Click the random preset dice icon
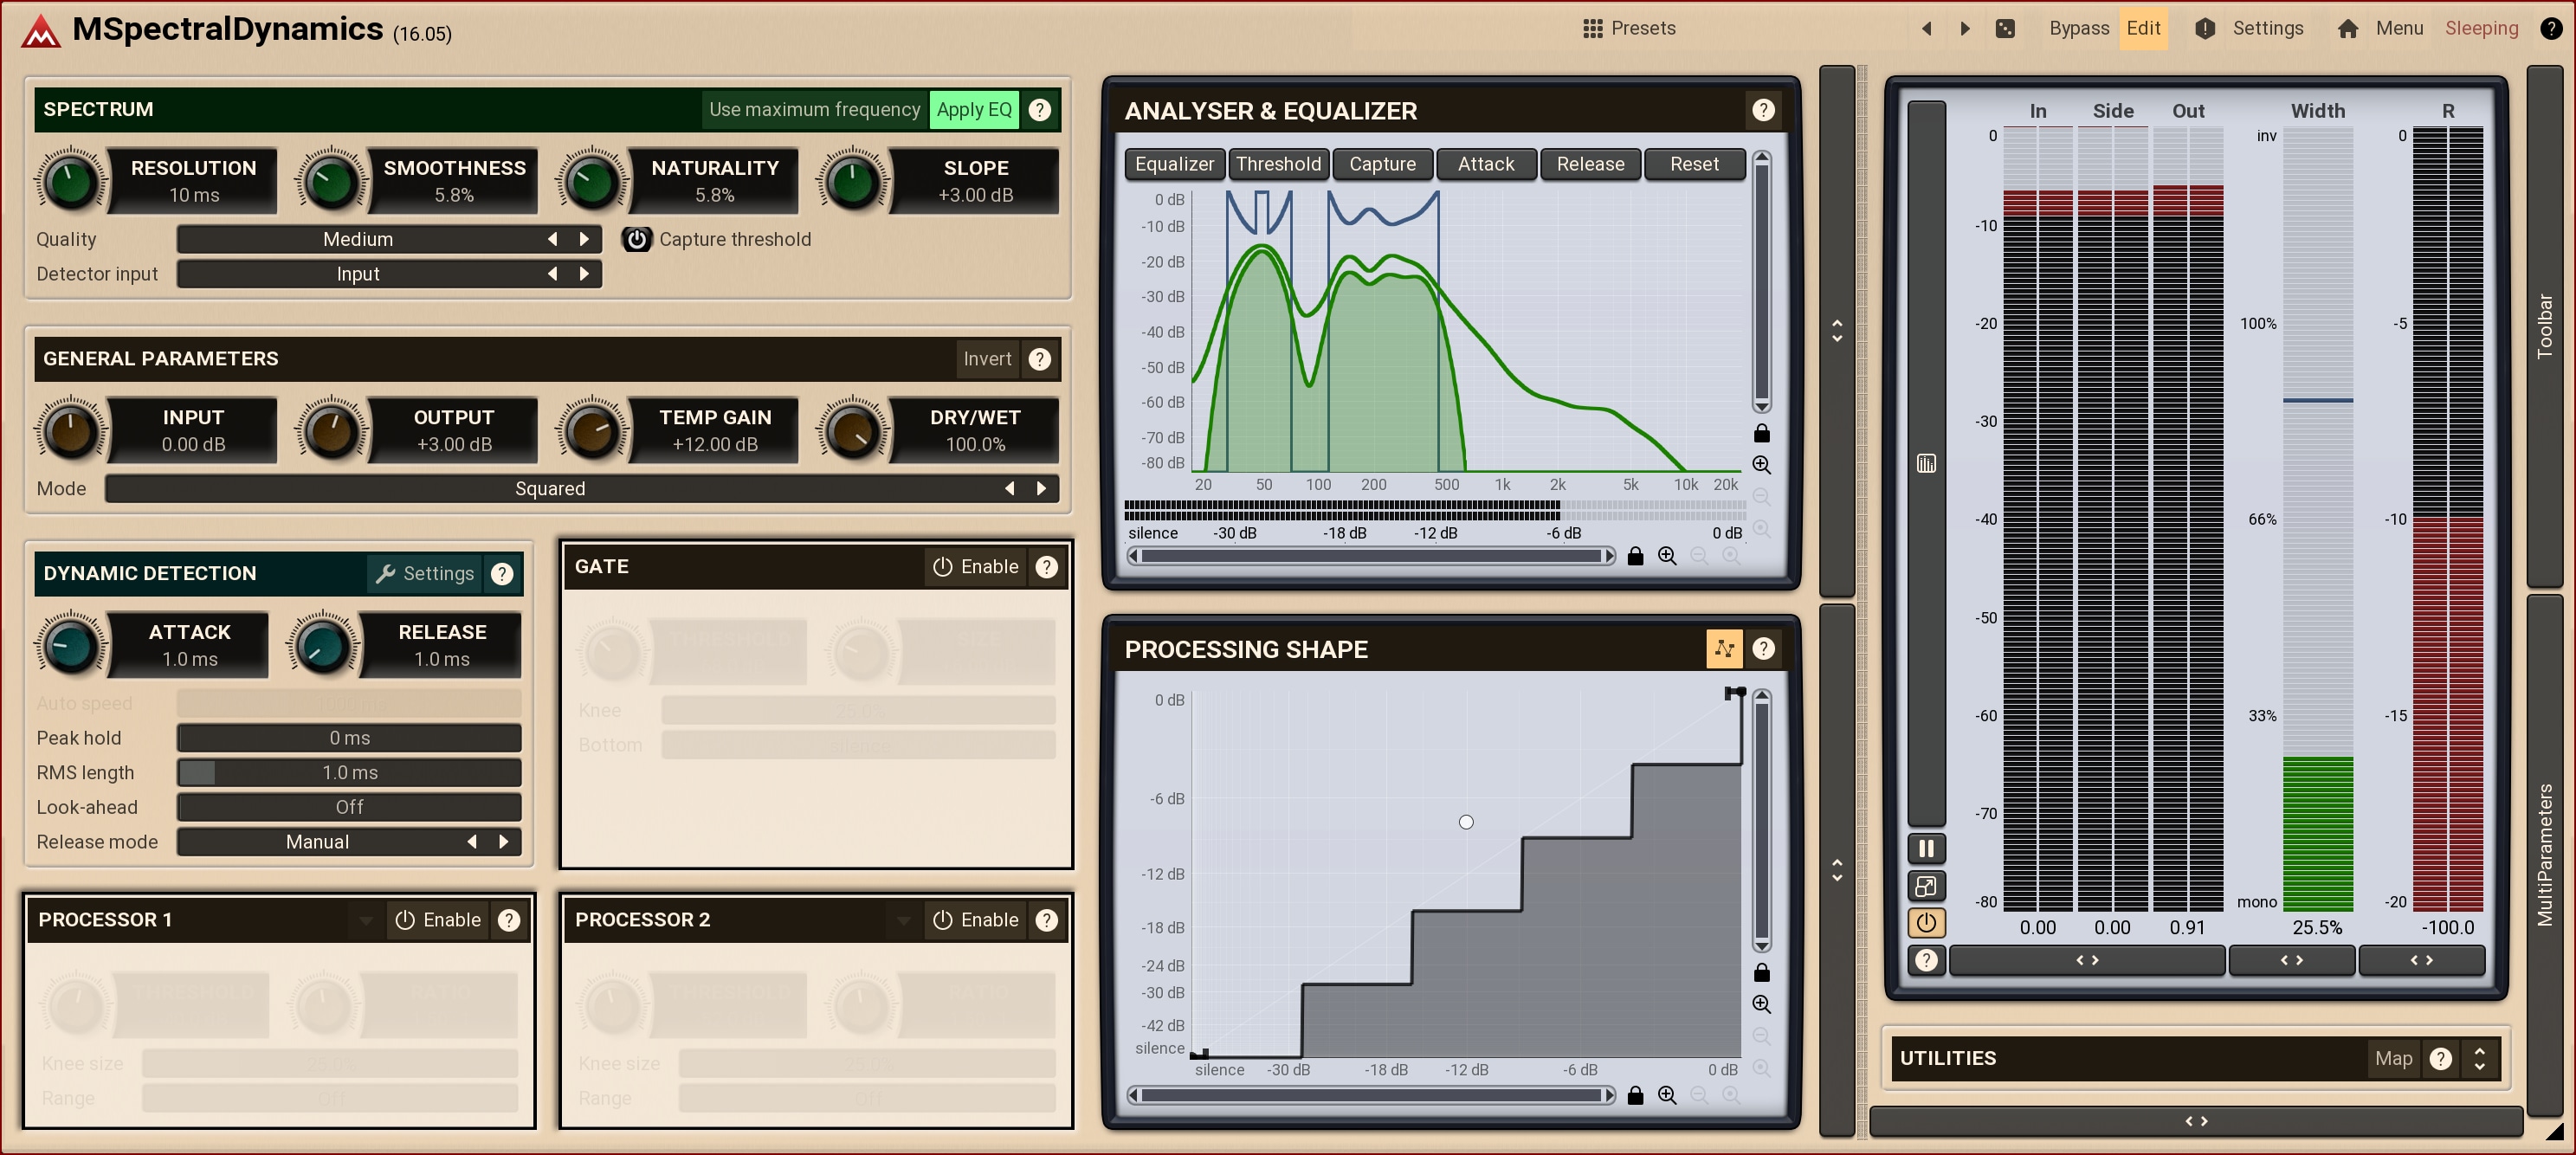 [2005, 29]
